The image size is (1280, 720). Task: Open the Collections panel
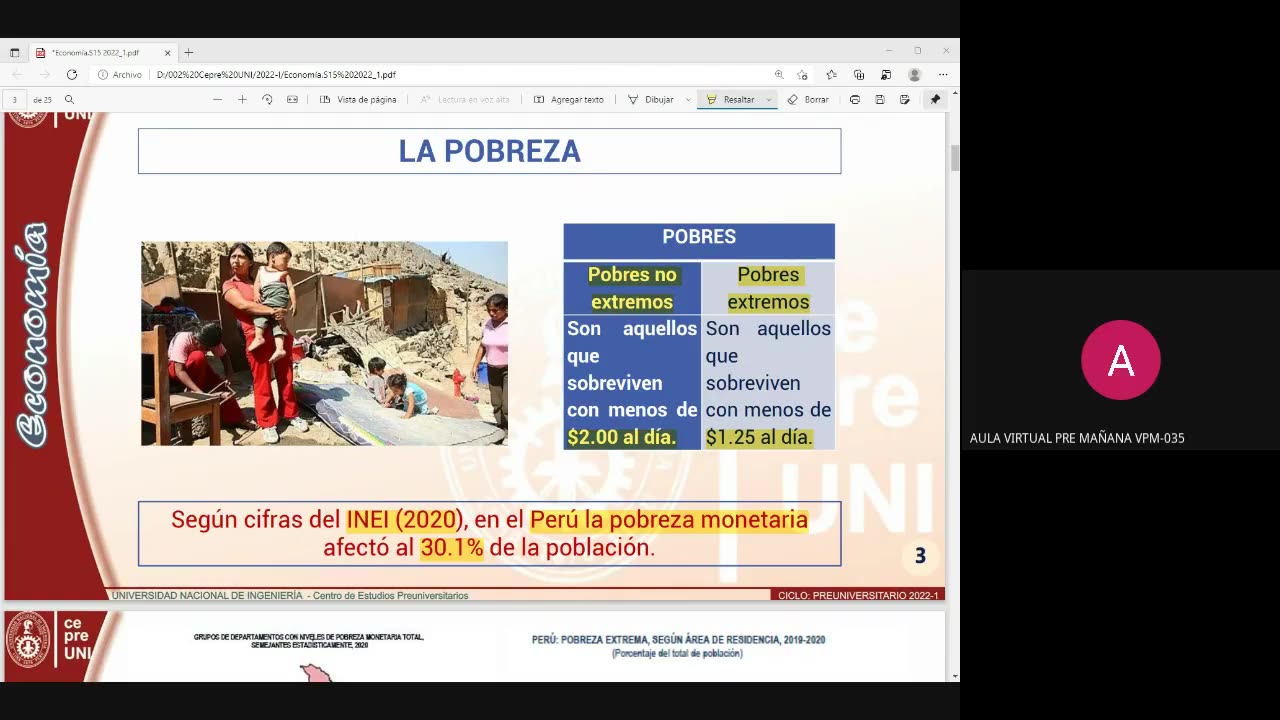pos(859,75)
